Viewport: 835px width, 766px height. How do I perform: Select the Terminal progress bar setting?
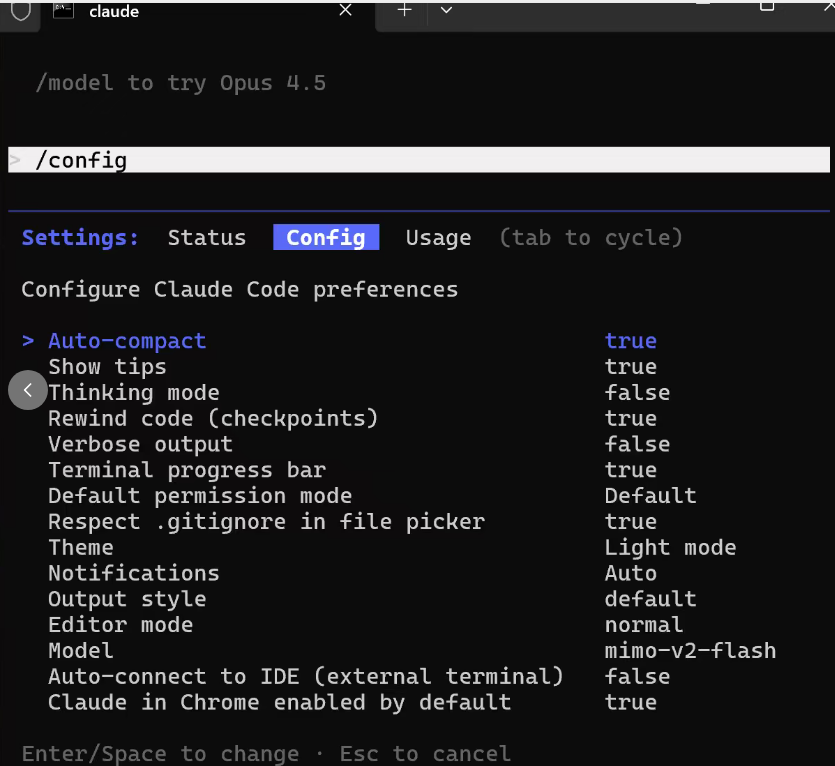pos(187,470)
